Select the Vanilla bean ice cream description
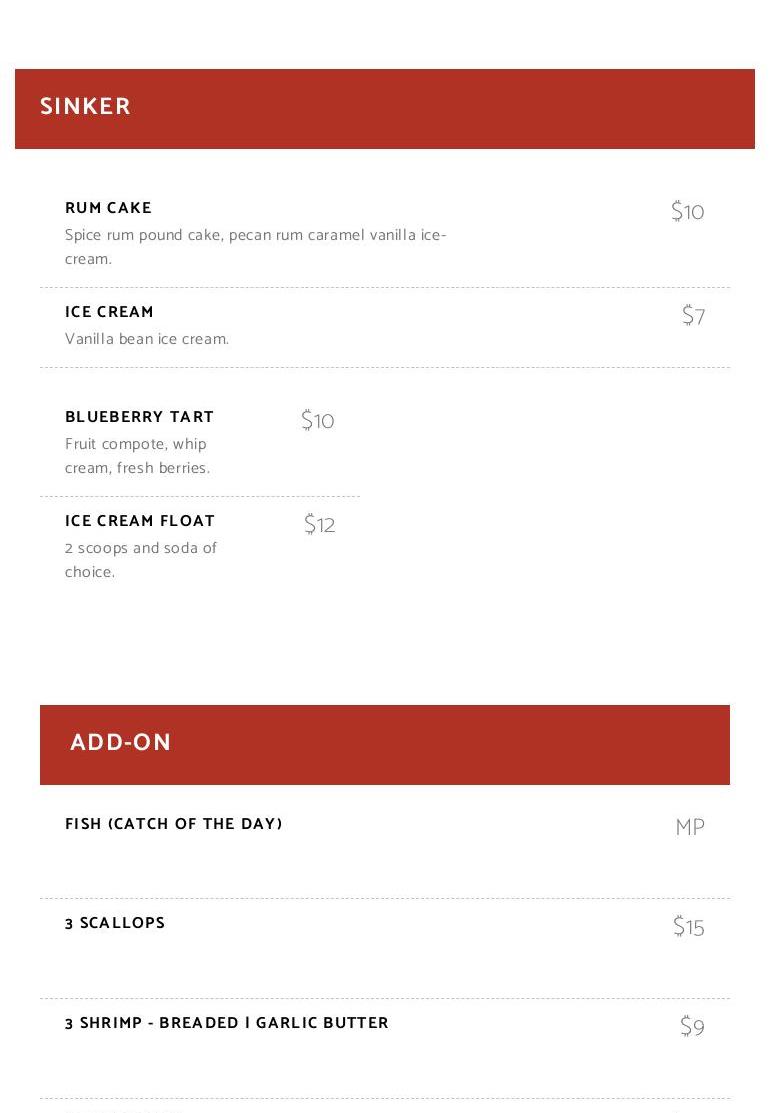The width and height of the screenshot is (770, 1113). click(147, 339)
